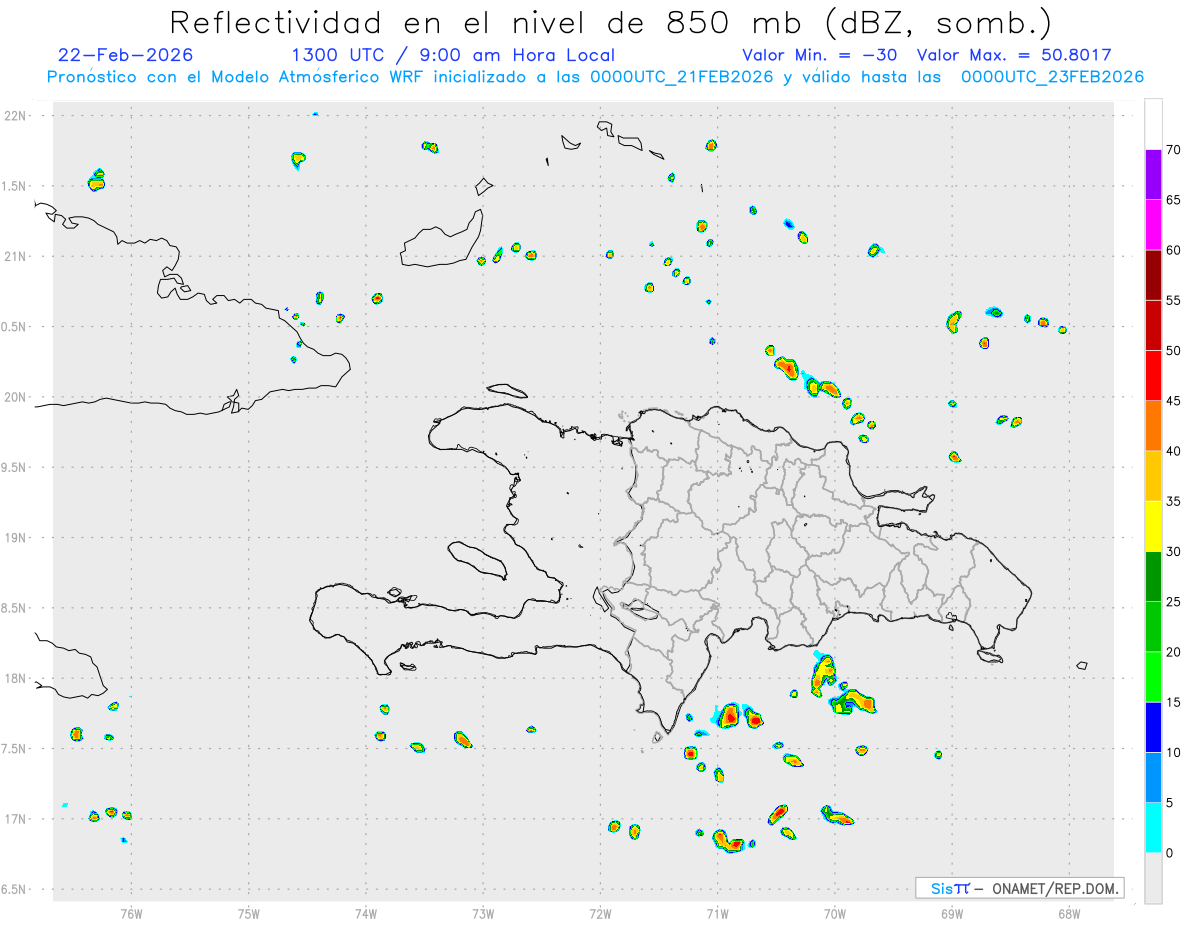Click the red 50–55 dBZ colorbar segment
1200x927 pixels.
[1153, 325]
